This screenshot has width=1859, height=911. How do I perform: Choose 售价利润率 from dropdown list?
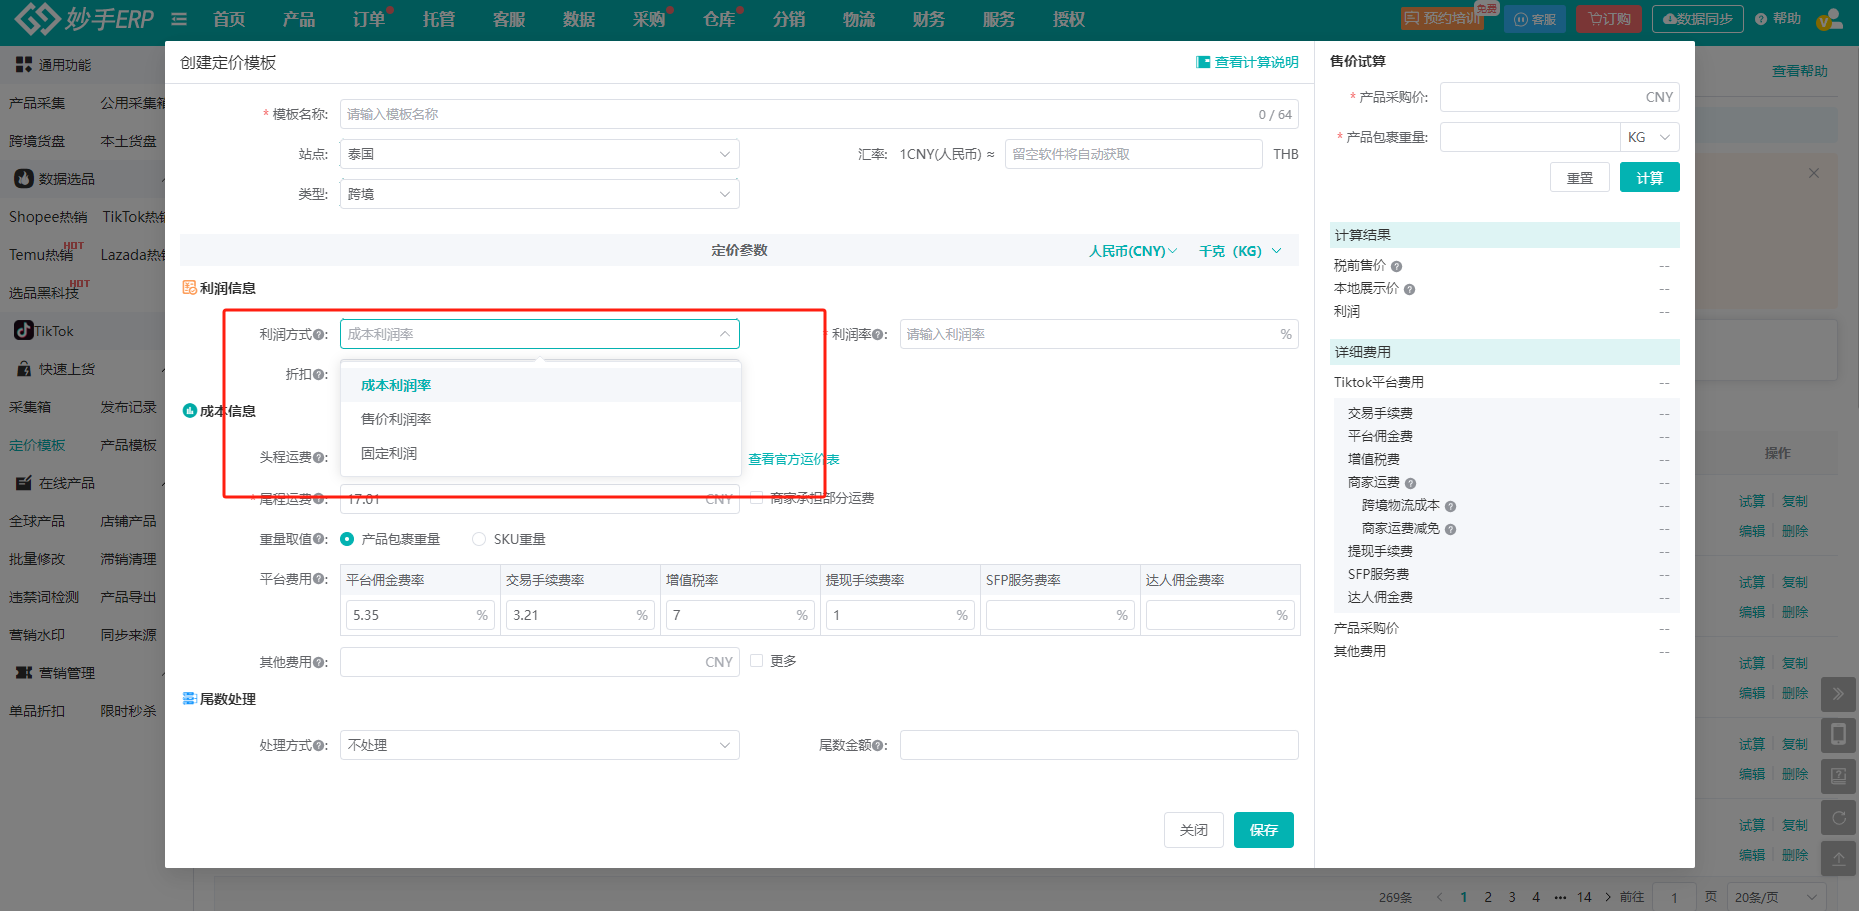(541, 419)
